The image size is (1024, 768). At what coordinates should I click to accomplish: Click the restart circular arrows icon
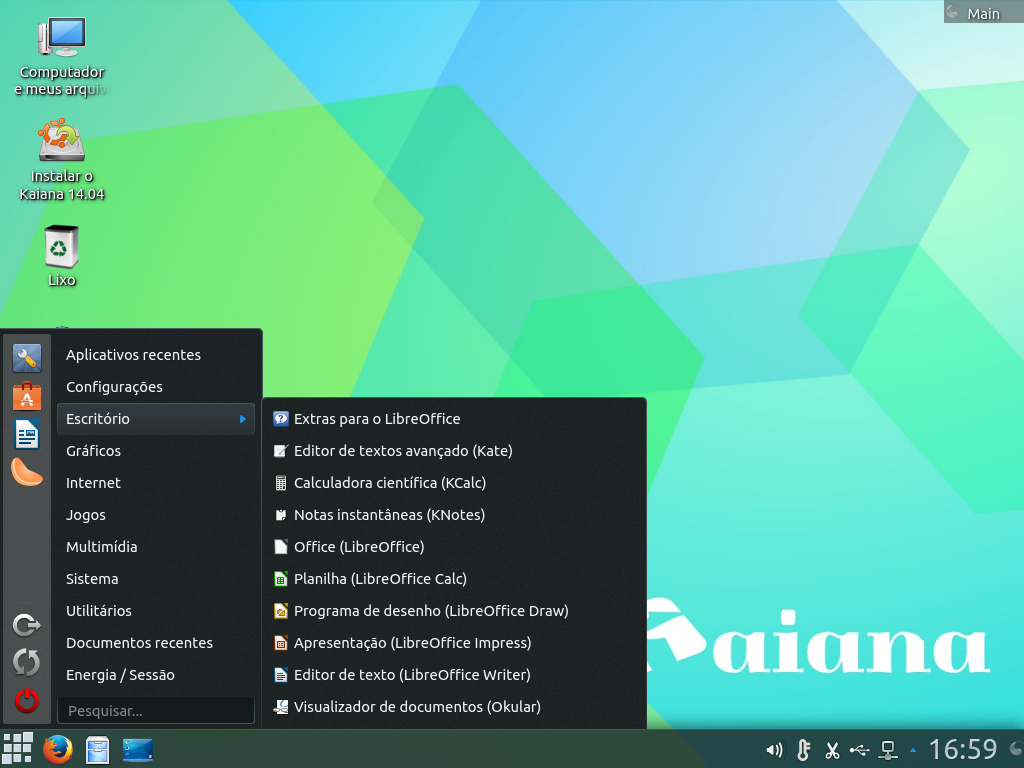[27, 662]
